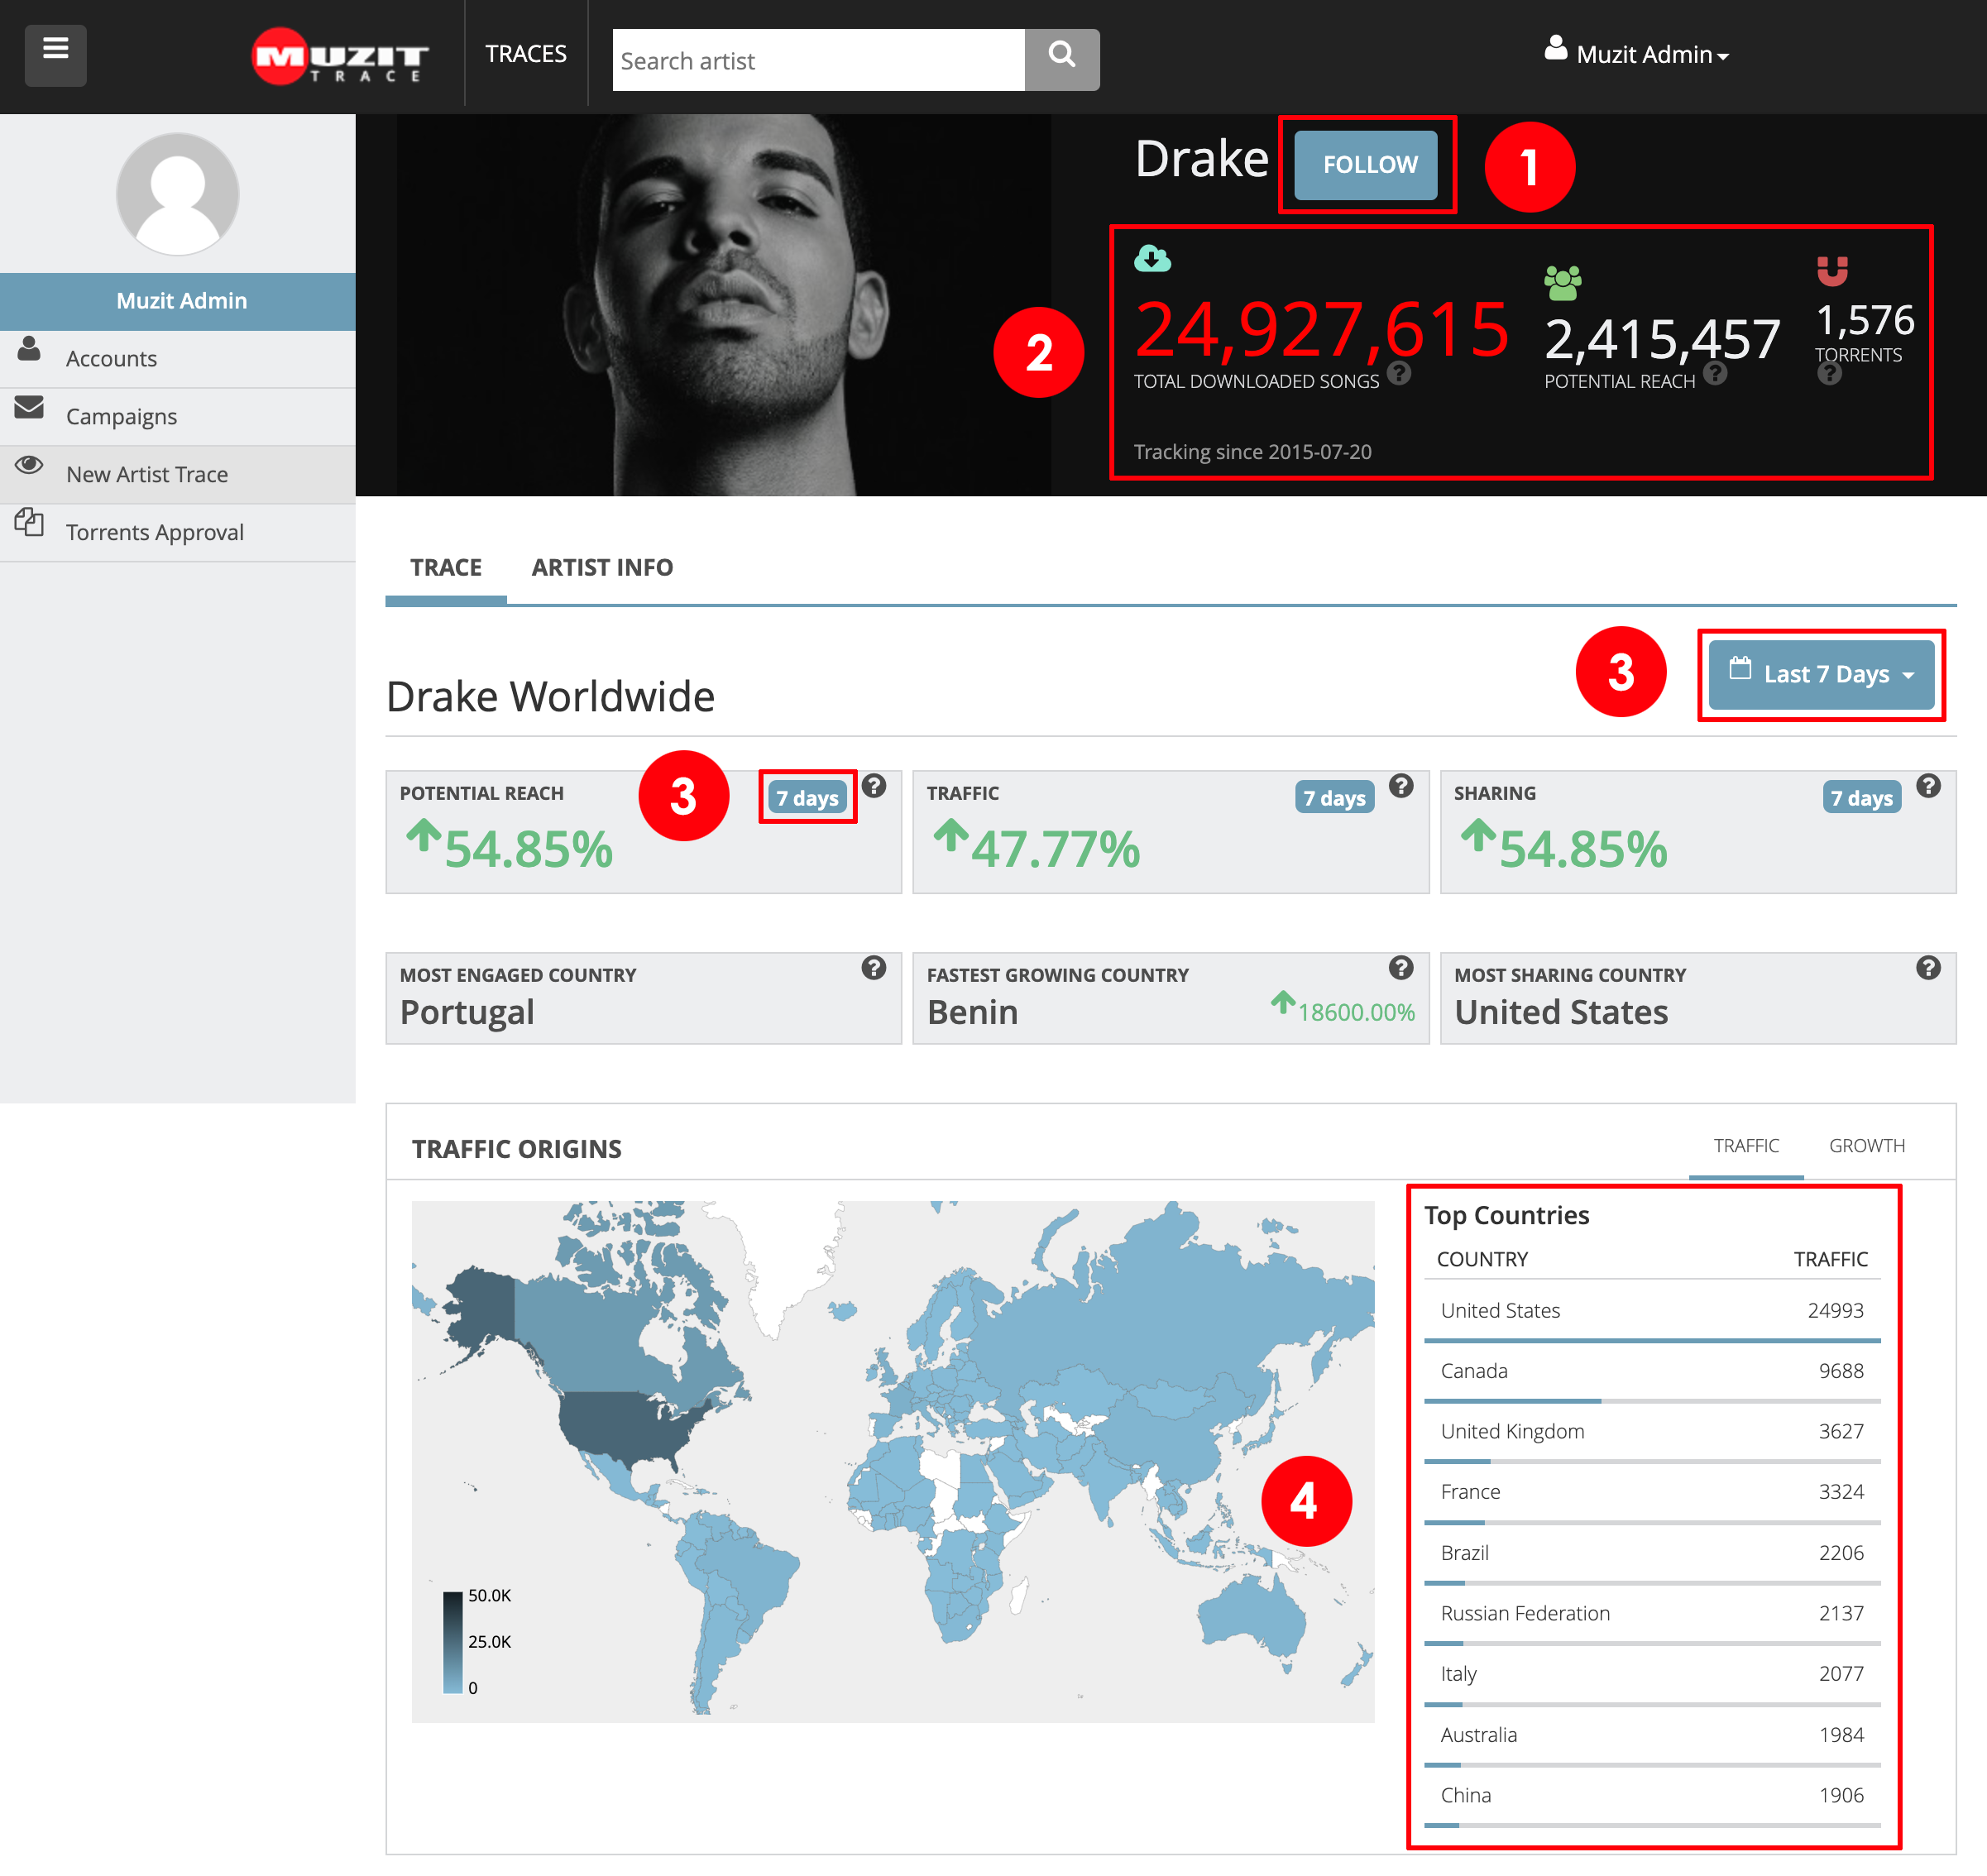Select France row in Top Countries
The image size is (1987, 1876).
1652,1493
